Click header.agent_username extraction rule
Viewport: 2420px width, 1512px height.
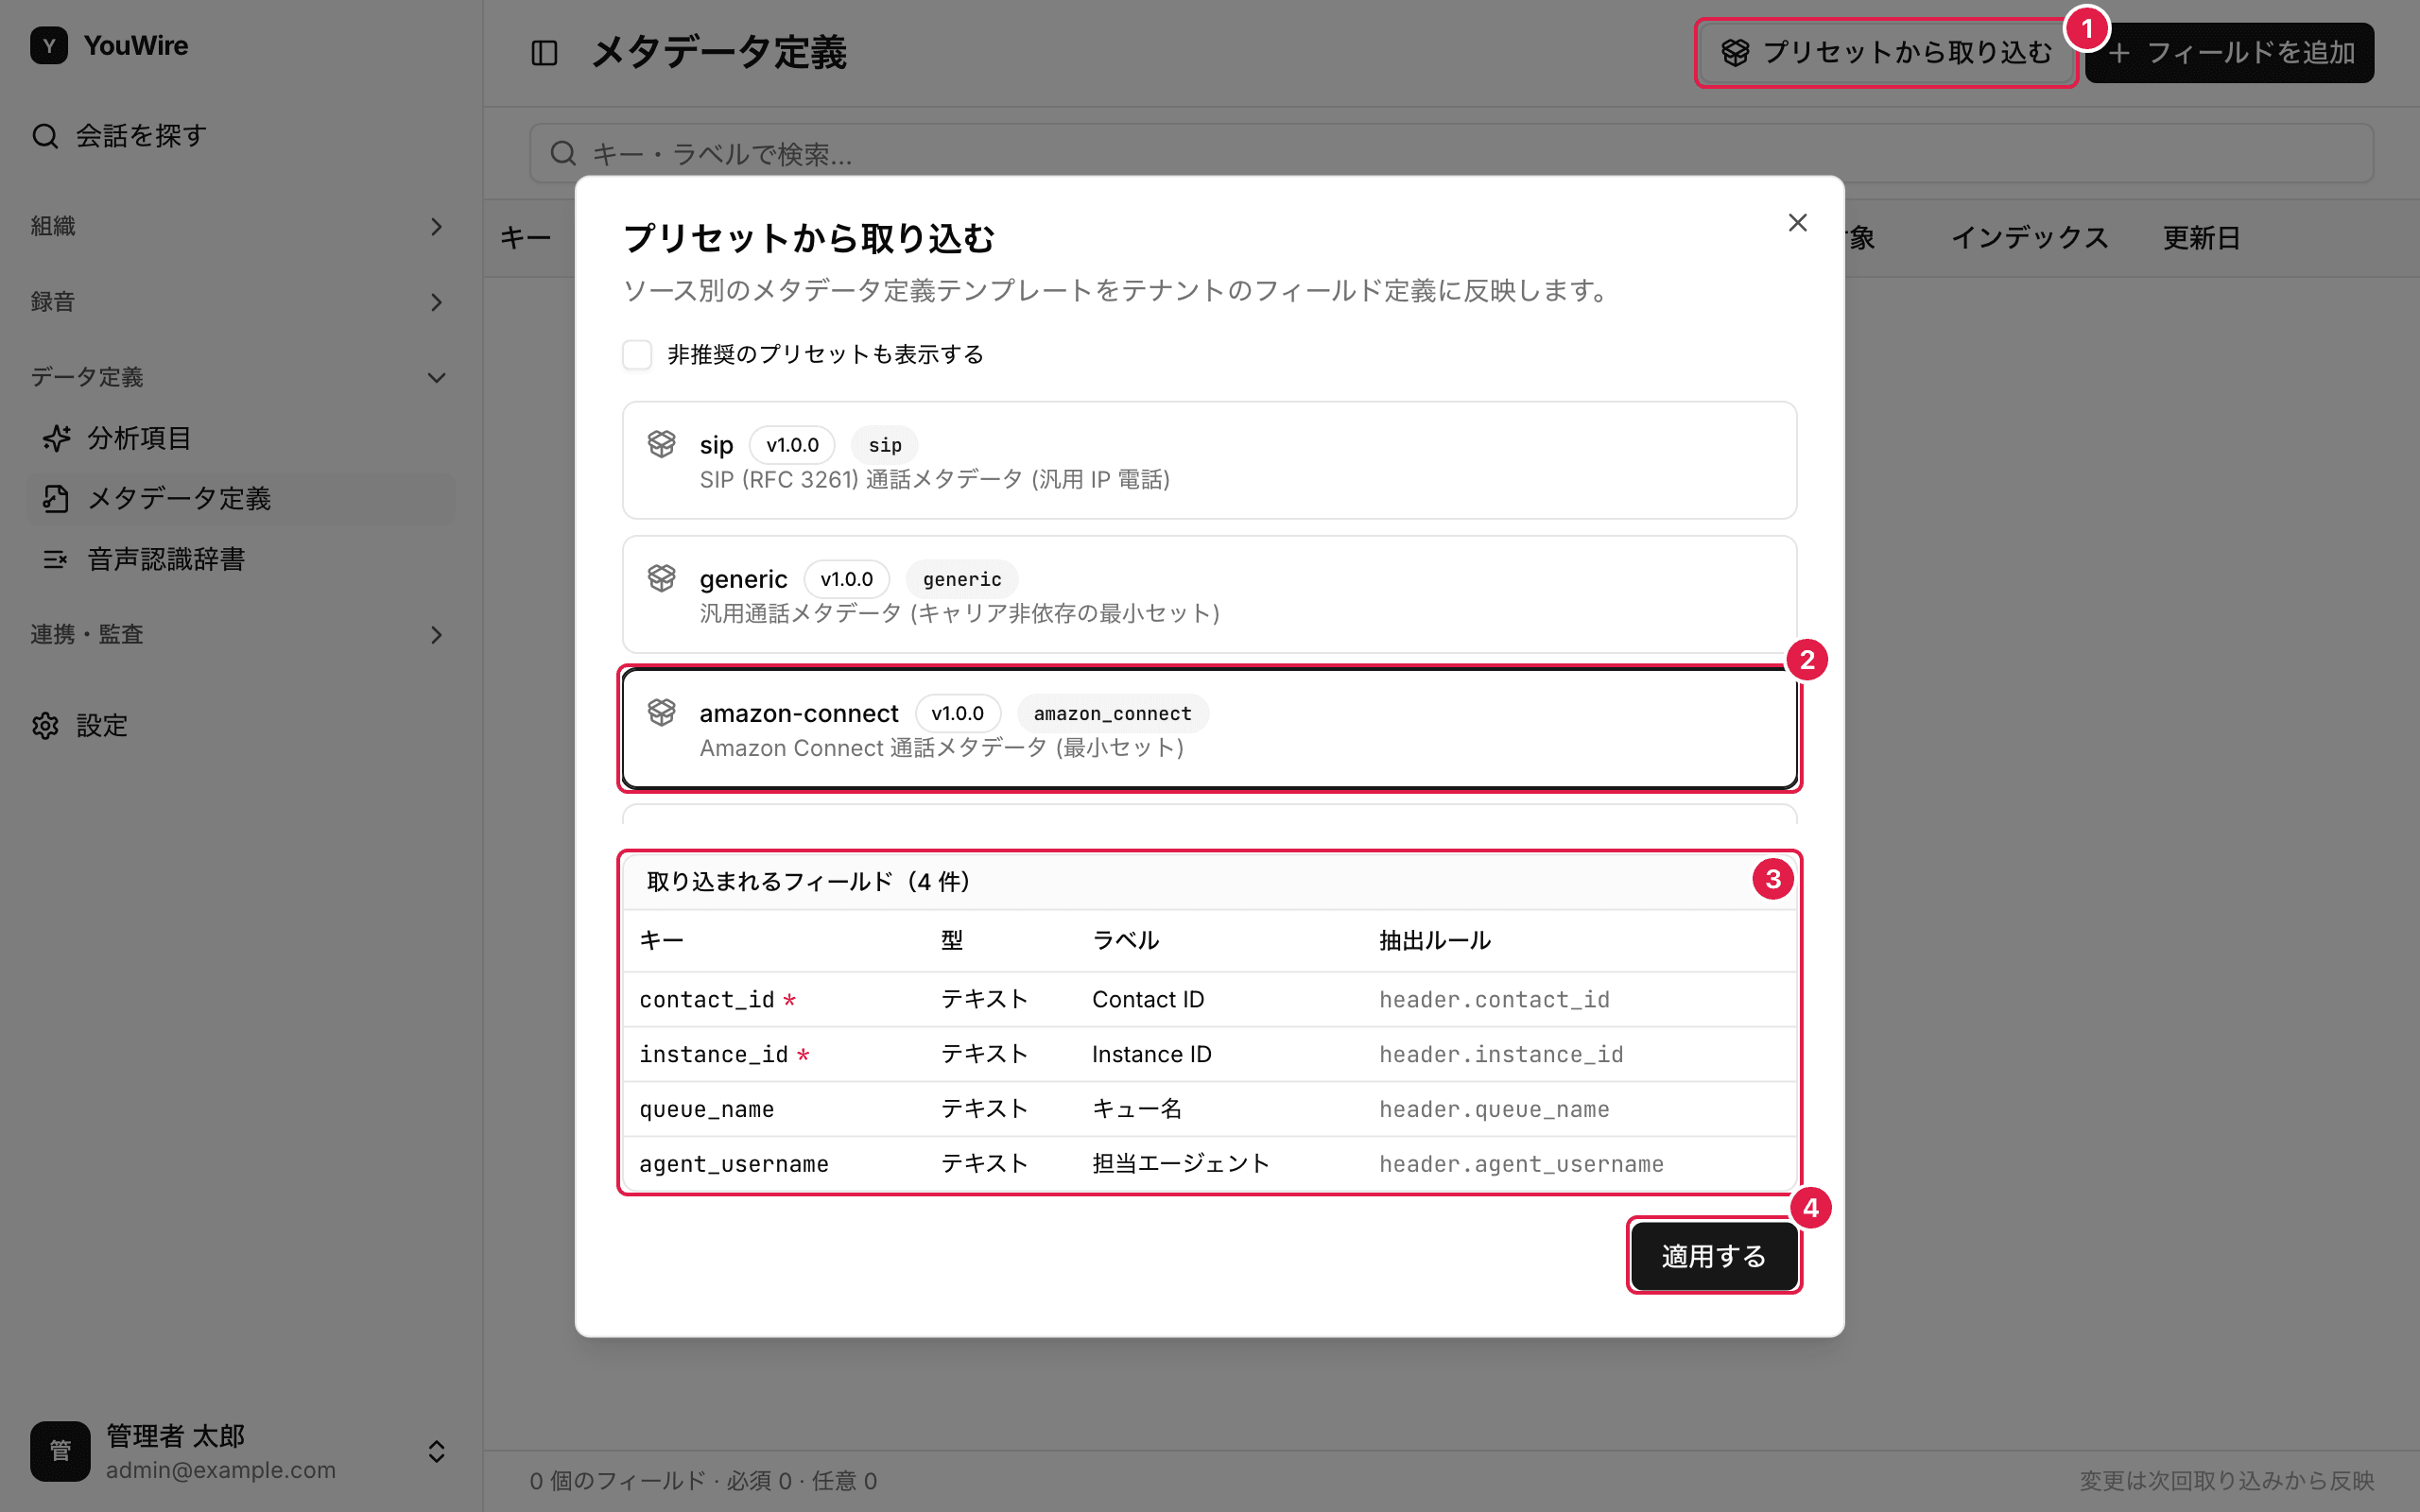1521,1164
